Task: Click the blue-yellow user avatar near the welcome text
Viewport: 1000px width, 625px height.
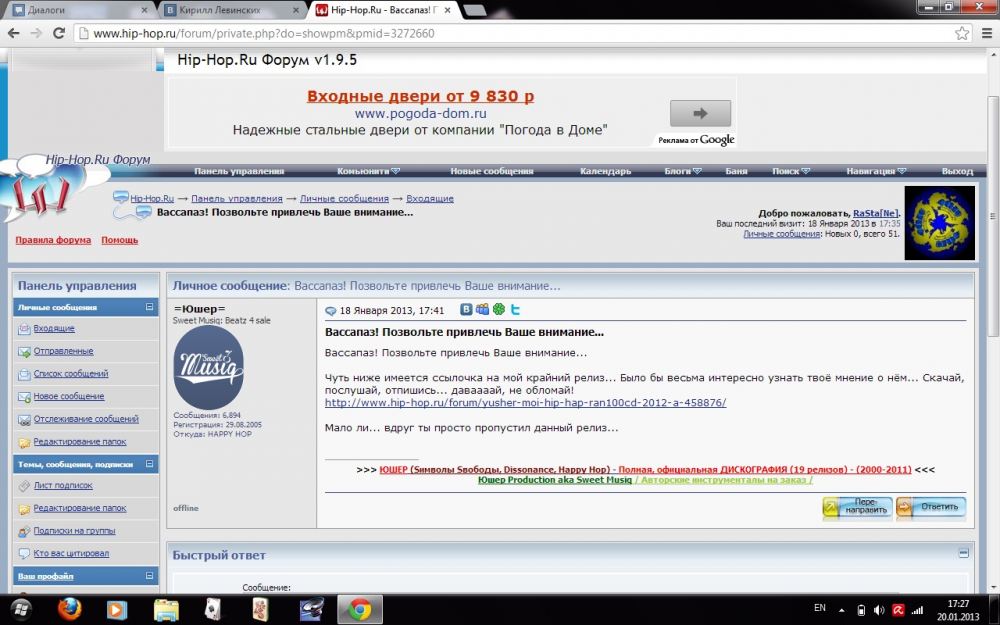Action: pos(939,223)
